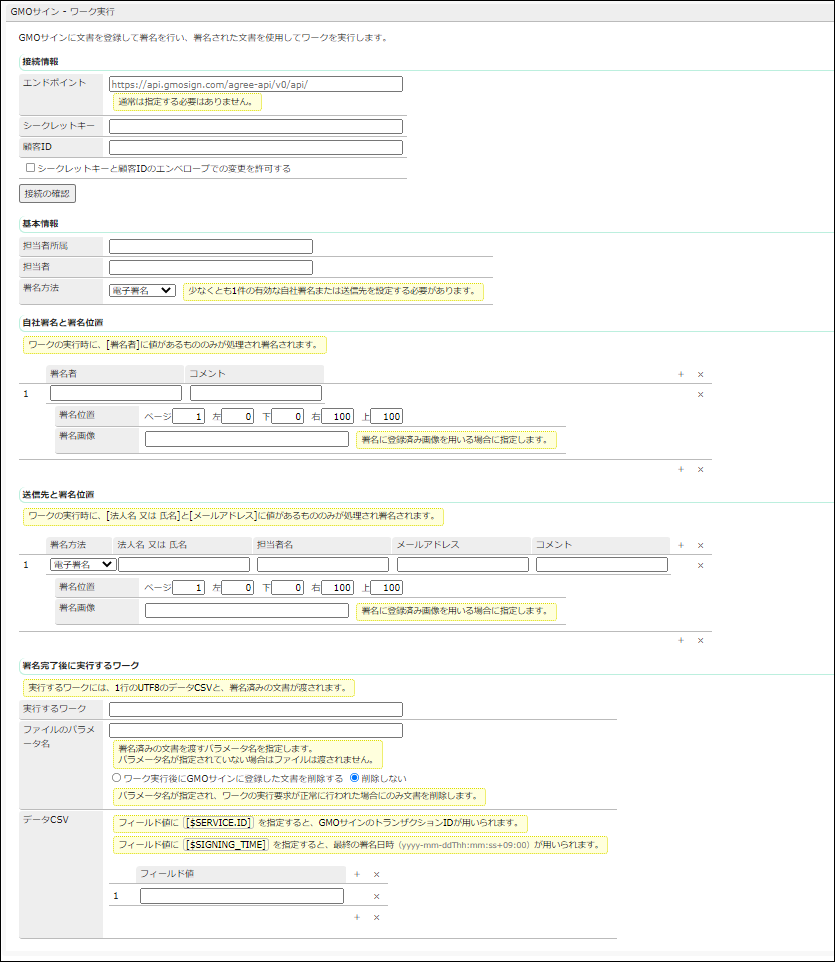Click the + icon below the データCSV field list
The height and width of the screenshot is (962, 835).
tap(356, 916)
